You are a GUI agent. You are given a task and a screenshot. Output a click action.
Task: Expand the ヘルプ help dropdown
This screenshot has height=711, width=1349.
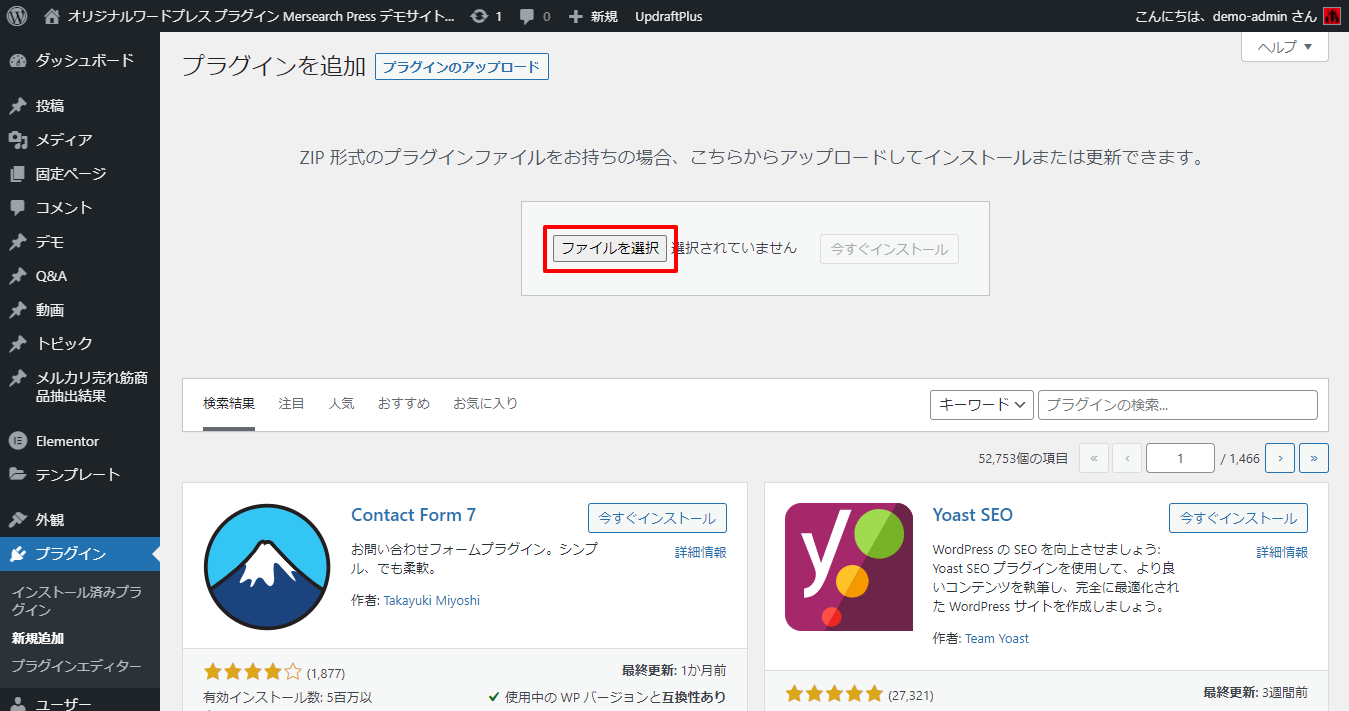1285,47
